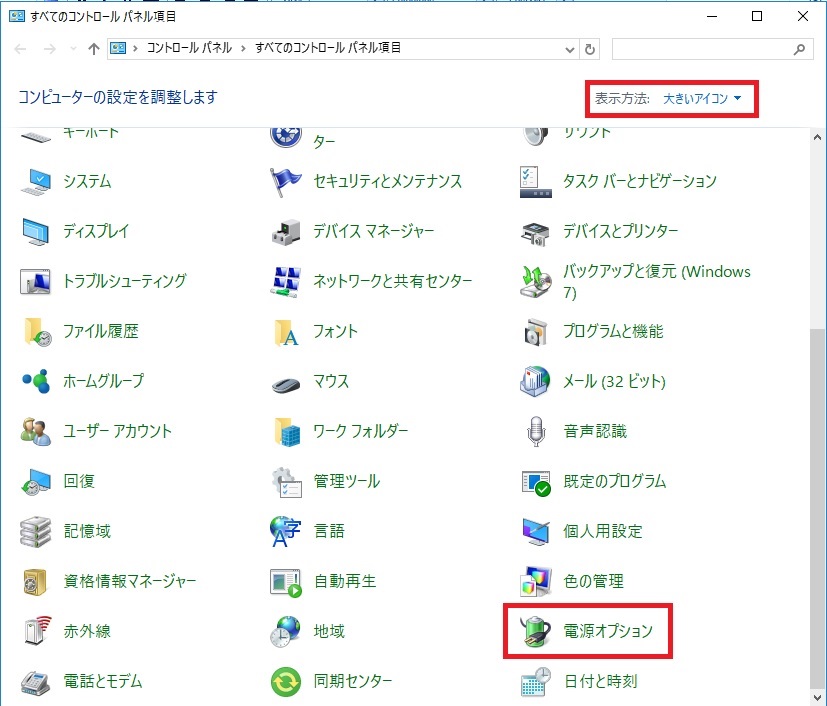Click the scrollbar down arrow
Viewport: 827px width, 706px height.
tap(817, 697)
